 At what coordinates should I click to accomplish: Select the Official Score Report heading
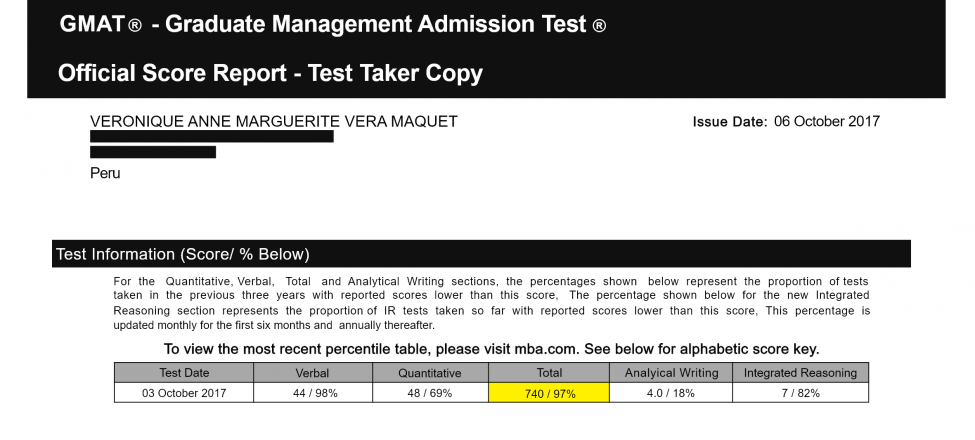coord(270,73)
